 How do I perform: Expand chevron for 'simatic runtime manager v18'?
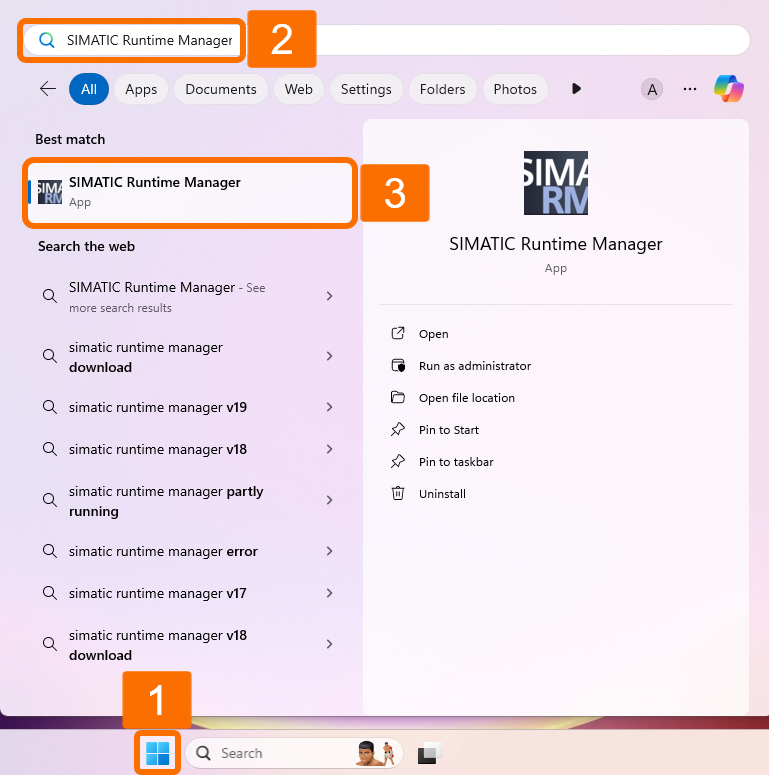(x=329, y=449)
